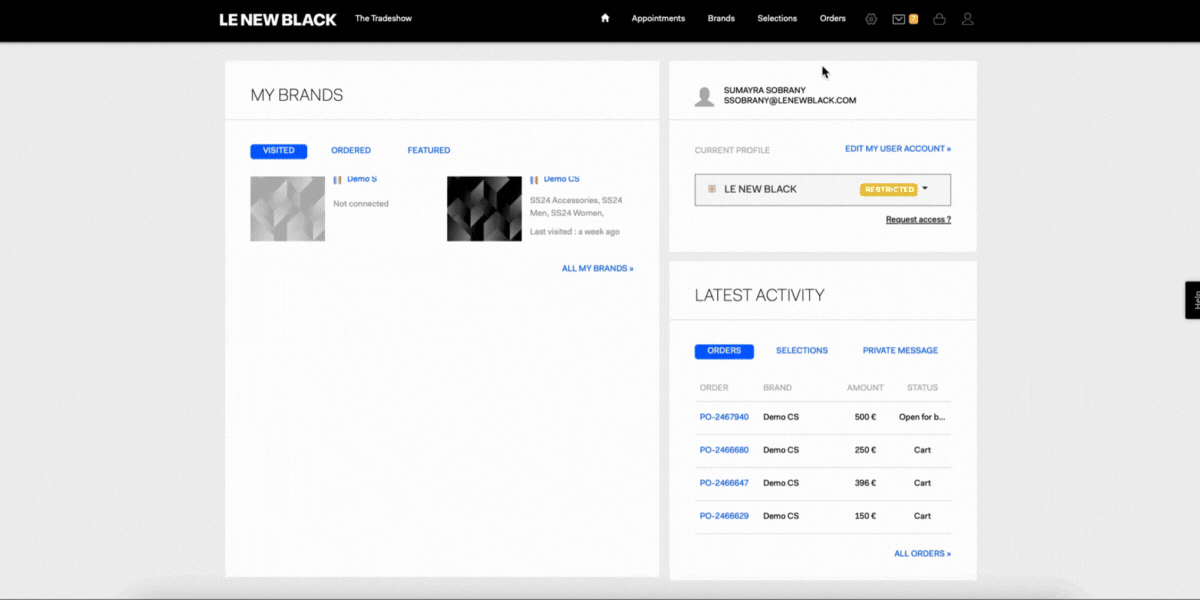Screen dimensions: 1200x600
Task: Open the Brands menu
Action: point(721,19)
